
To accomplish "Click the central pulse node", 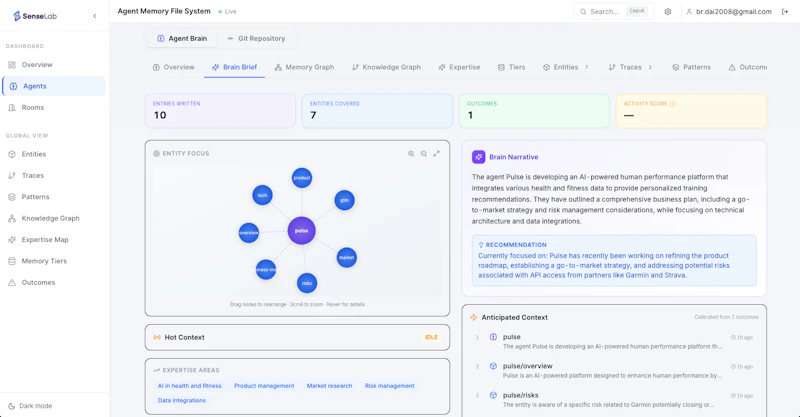I will coord(302,231).
